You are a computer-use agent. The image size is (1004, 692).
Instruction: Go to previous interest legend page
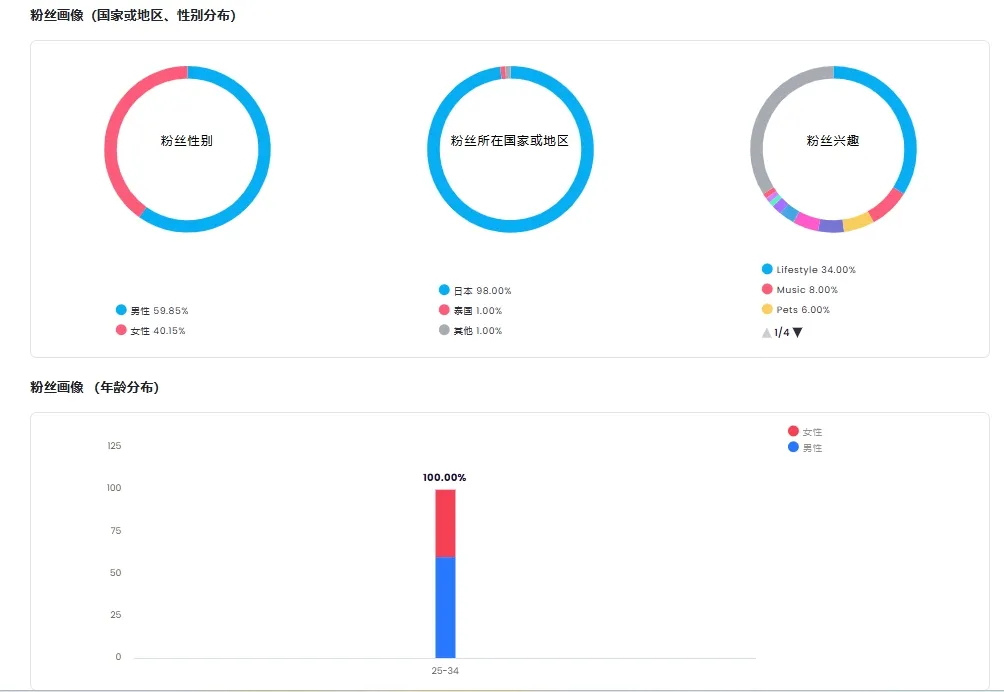[x=766, y=332]
